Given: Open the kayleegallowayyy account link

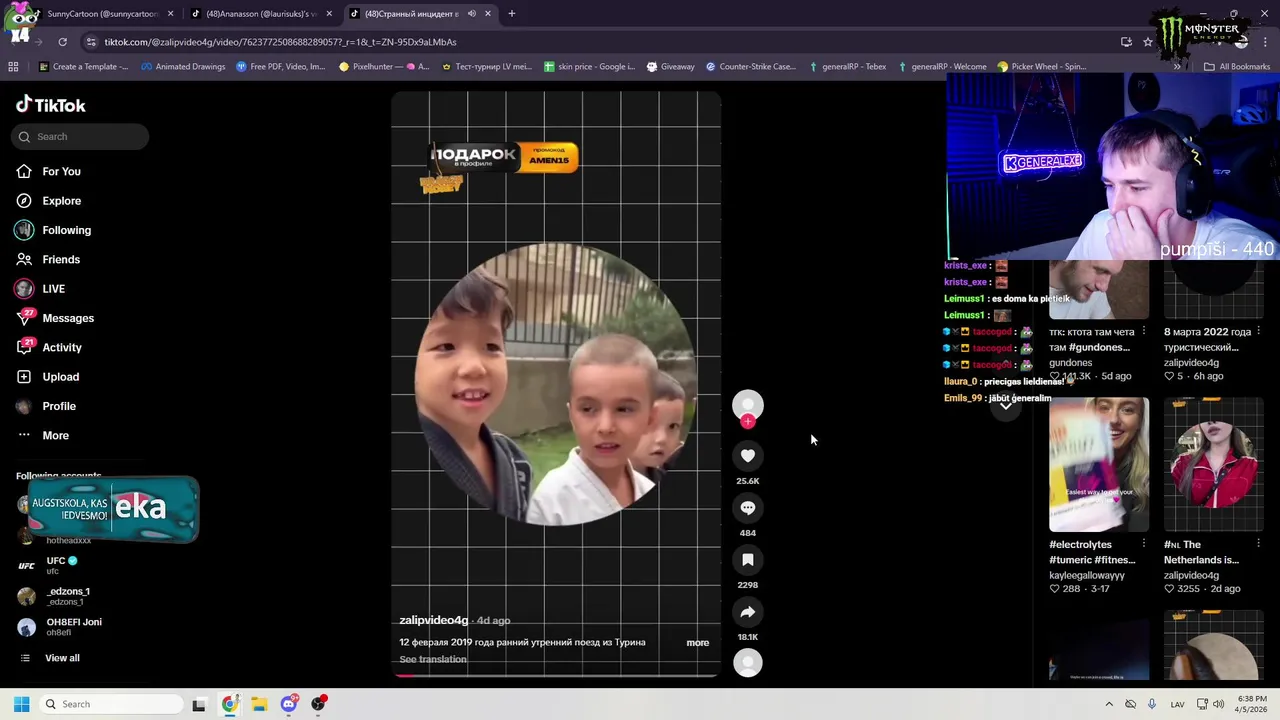Looking at the screenshot, I should 1087,576.
